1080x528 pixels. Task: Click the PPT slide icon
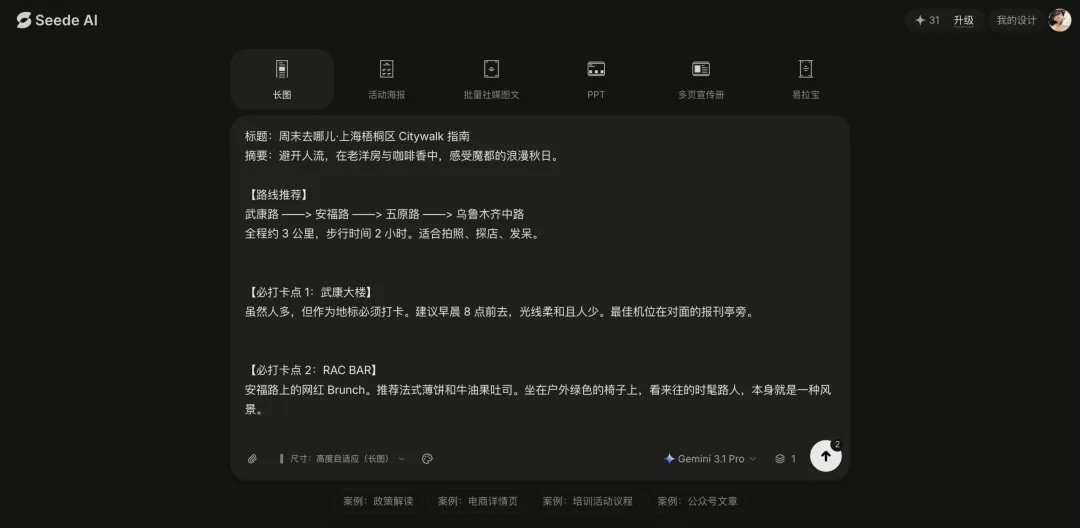click(596, 69)
